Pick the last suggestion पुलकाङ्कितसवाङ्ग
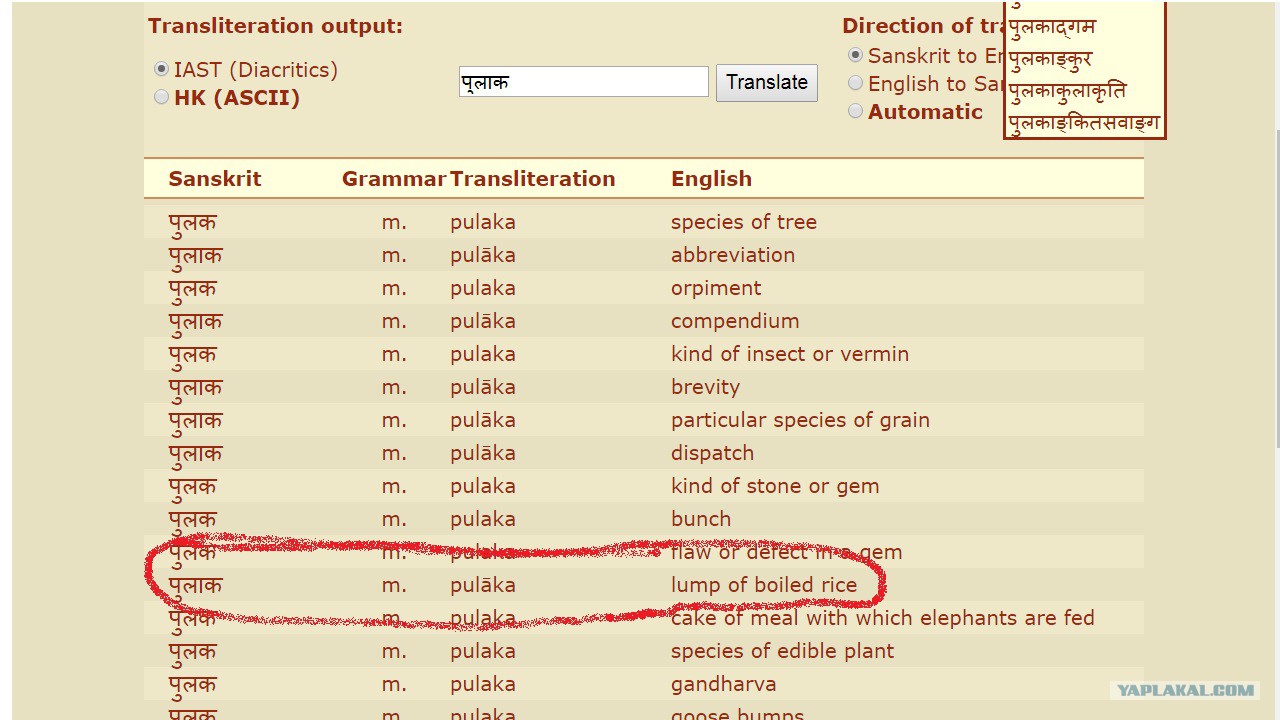1280x720 pixels. click(x=1084, y=124)
